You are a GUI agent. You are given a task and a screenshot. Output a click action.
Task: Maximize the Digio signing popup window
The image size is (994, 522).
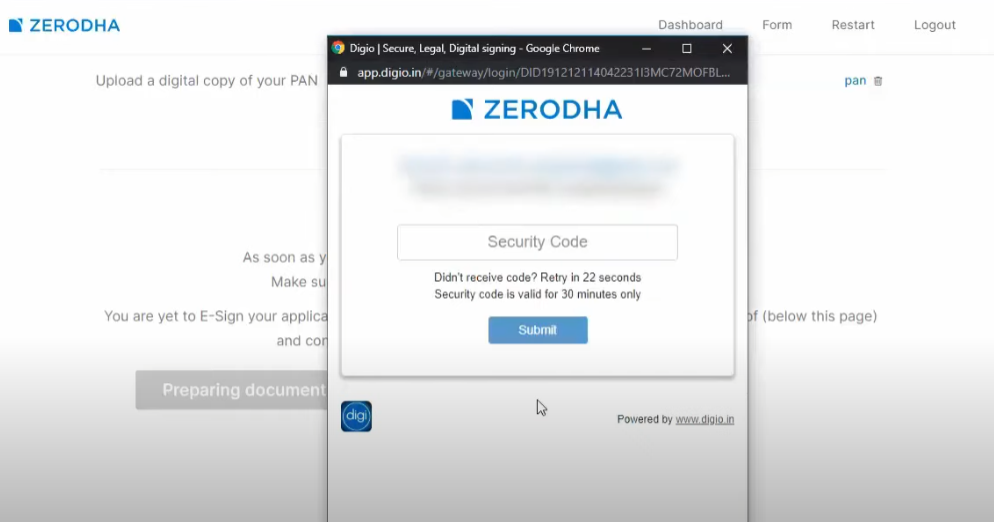pos(687,48)
